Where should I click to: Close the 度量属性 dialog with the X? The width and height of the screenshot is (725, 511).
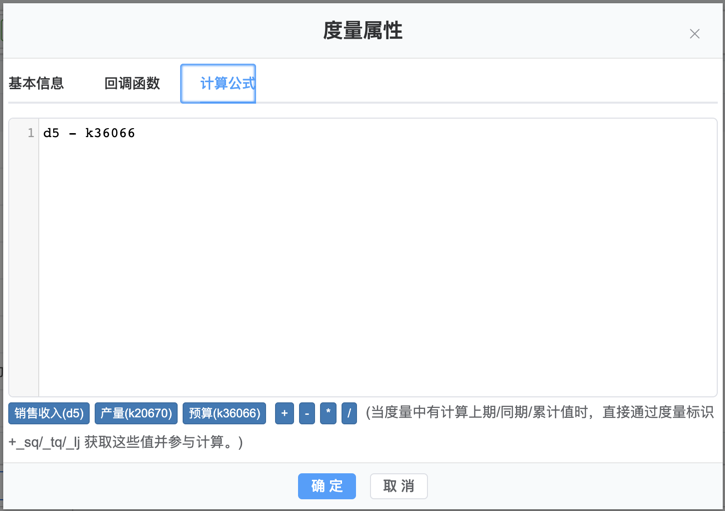694,34
